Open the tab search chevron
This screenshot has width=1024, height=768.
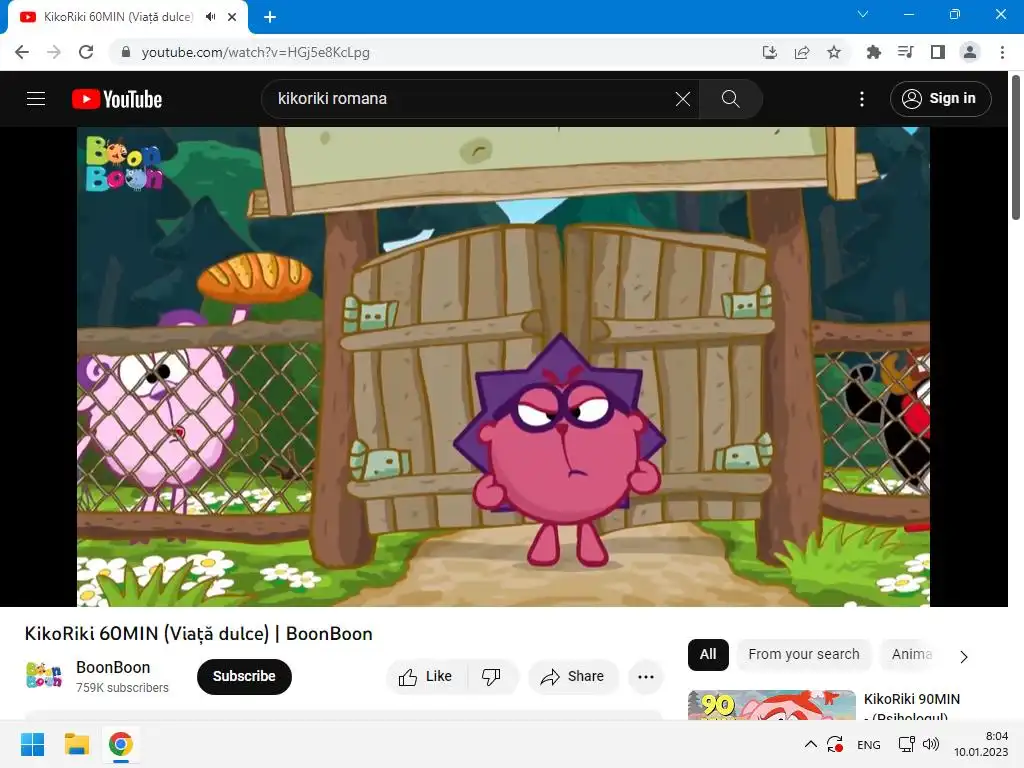pos(863,14)
